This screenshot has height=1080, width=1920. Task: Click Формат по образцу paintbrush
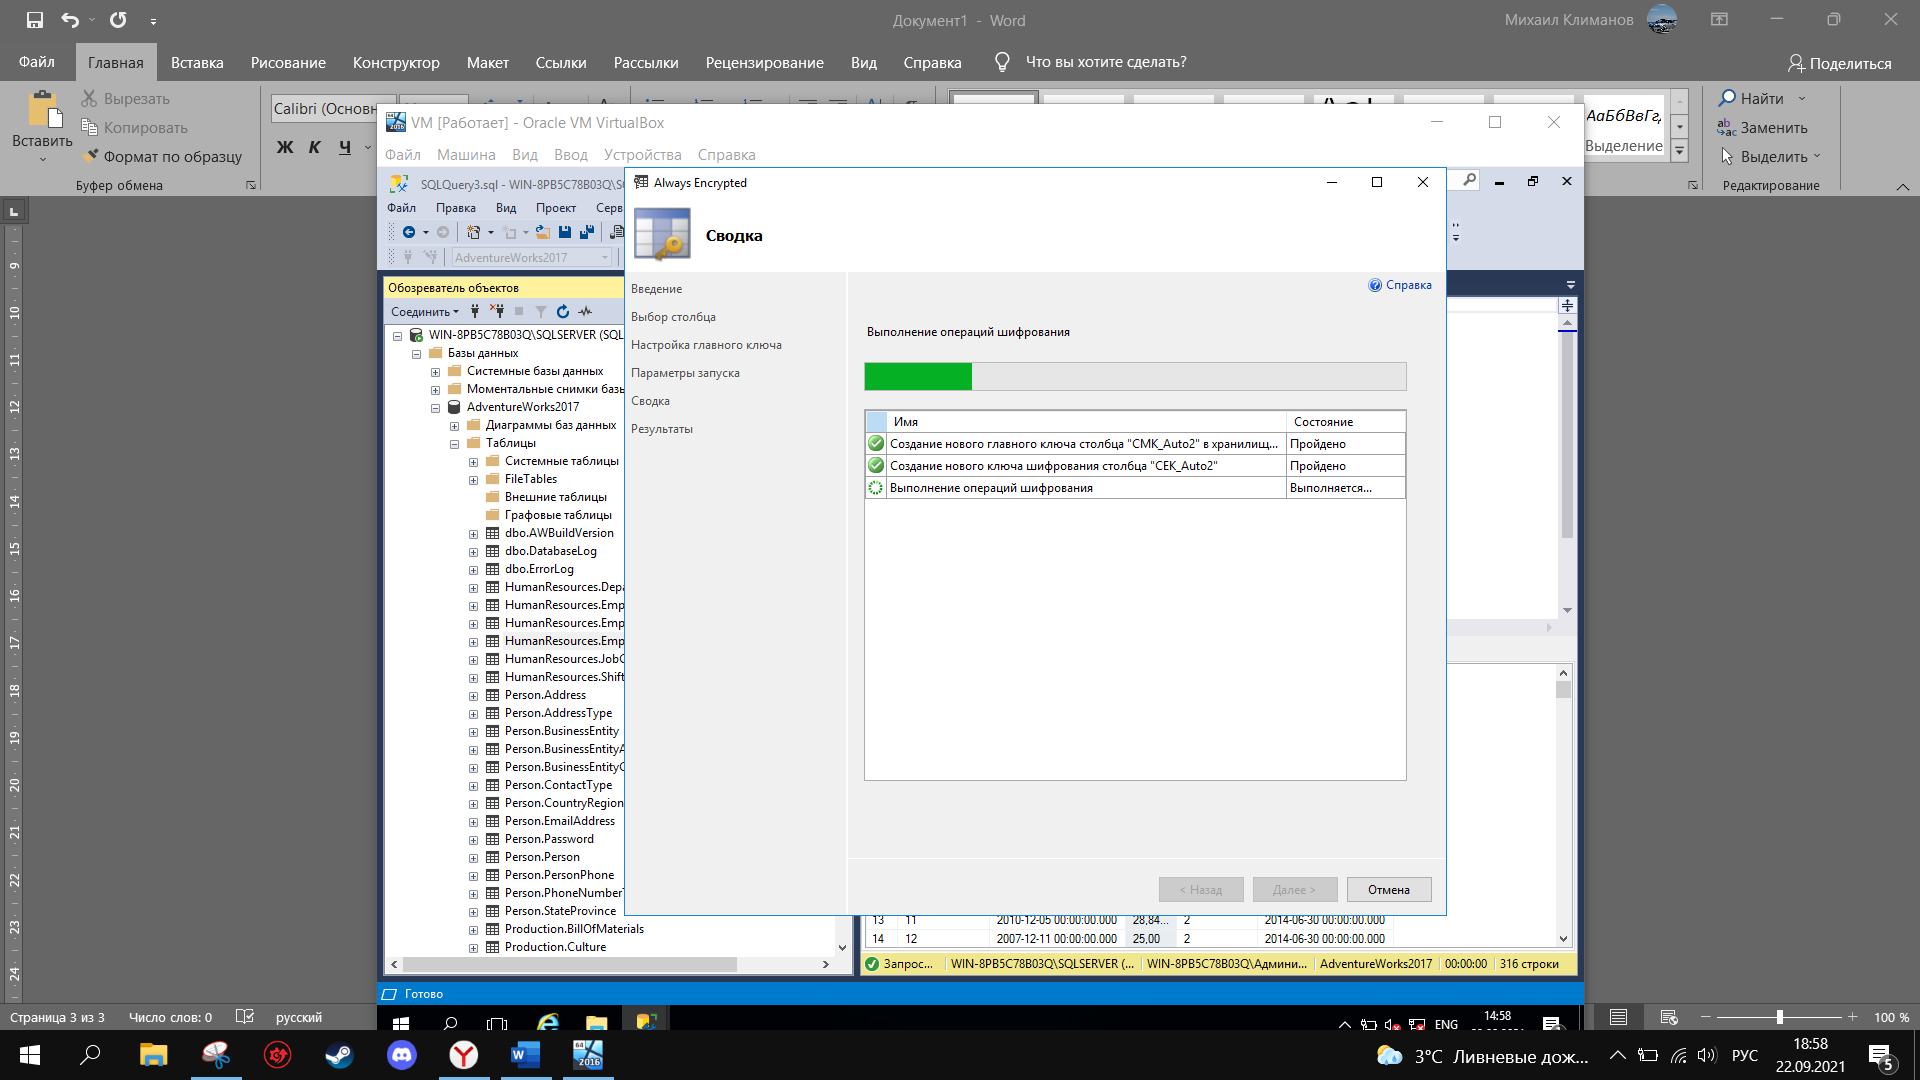pos(163,156)
